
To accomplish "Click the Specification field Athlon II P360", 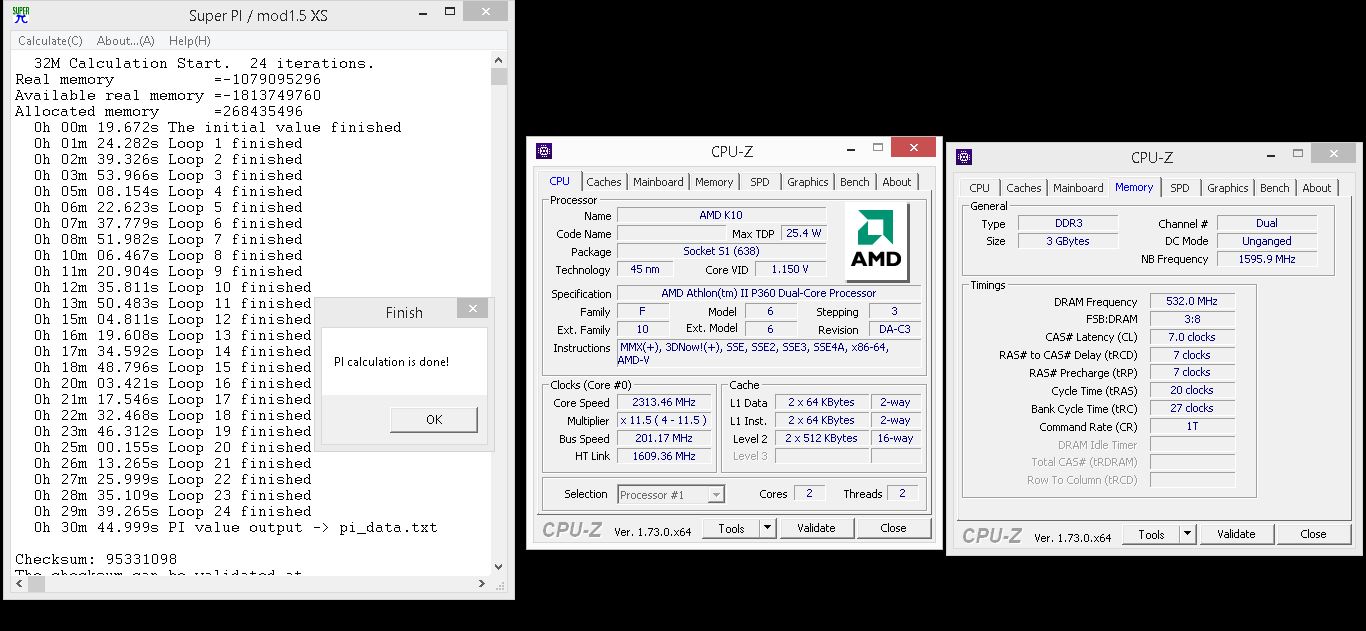I will point(768,293).
